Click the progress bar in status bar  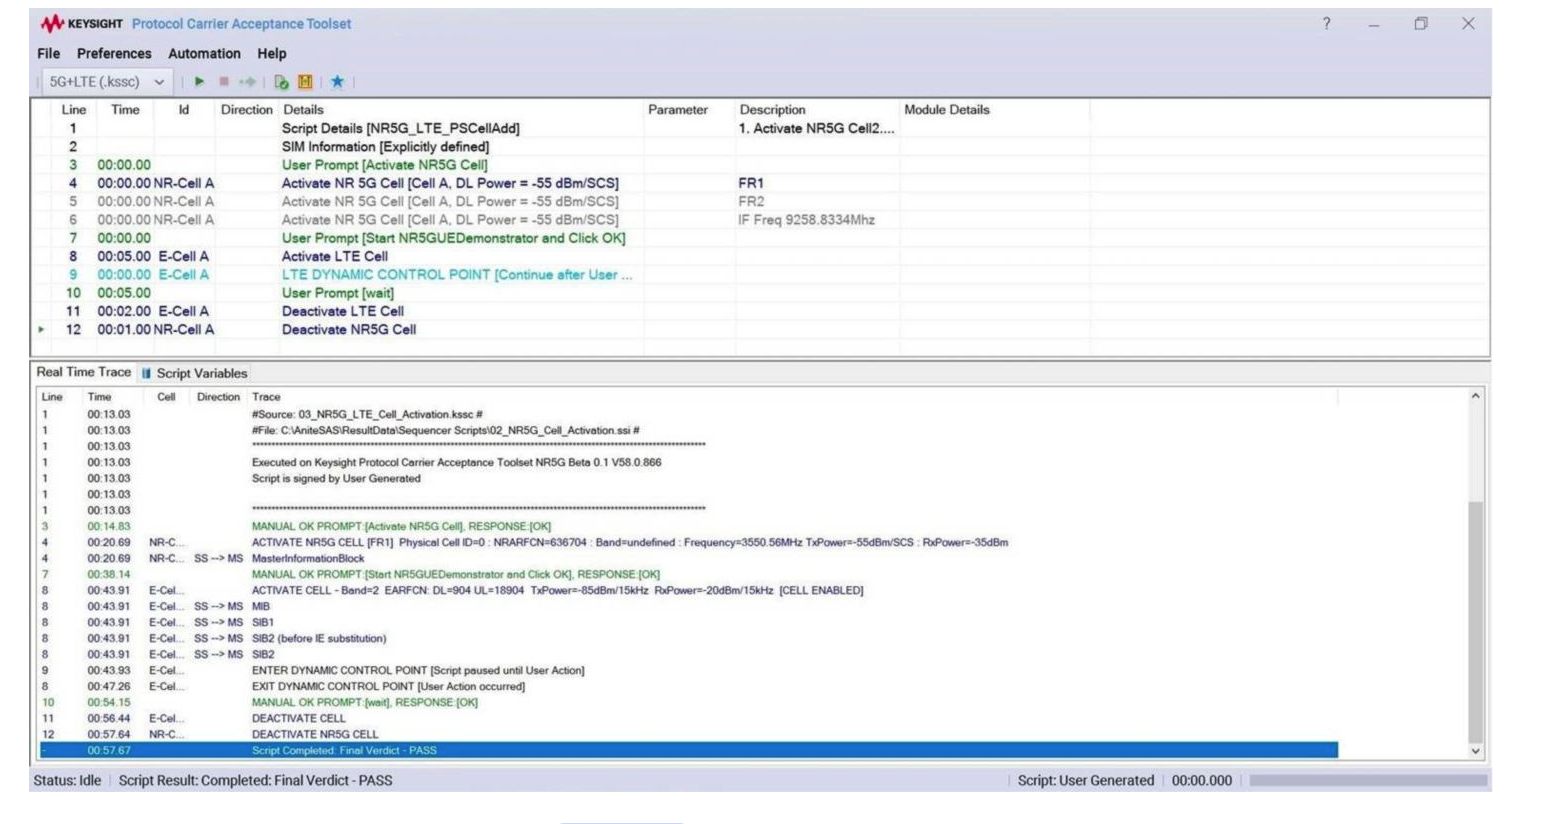point(1368,780)
